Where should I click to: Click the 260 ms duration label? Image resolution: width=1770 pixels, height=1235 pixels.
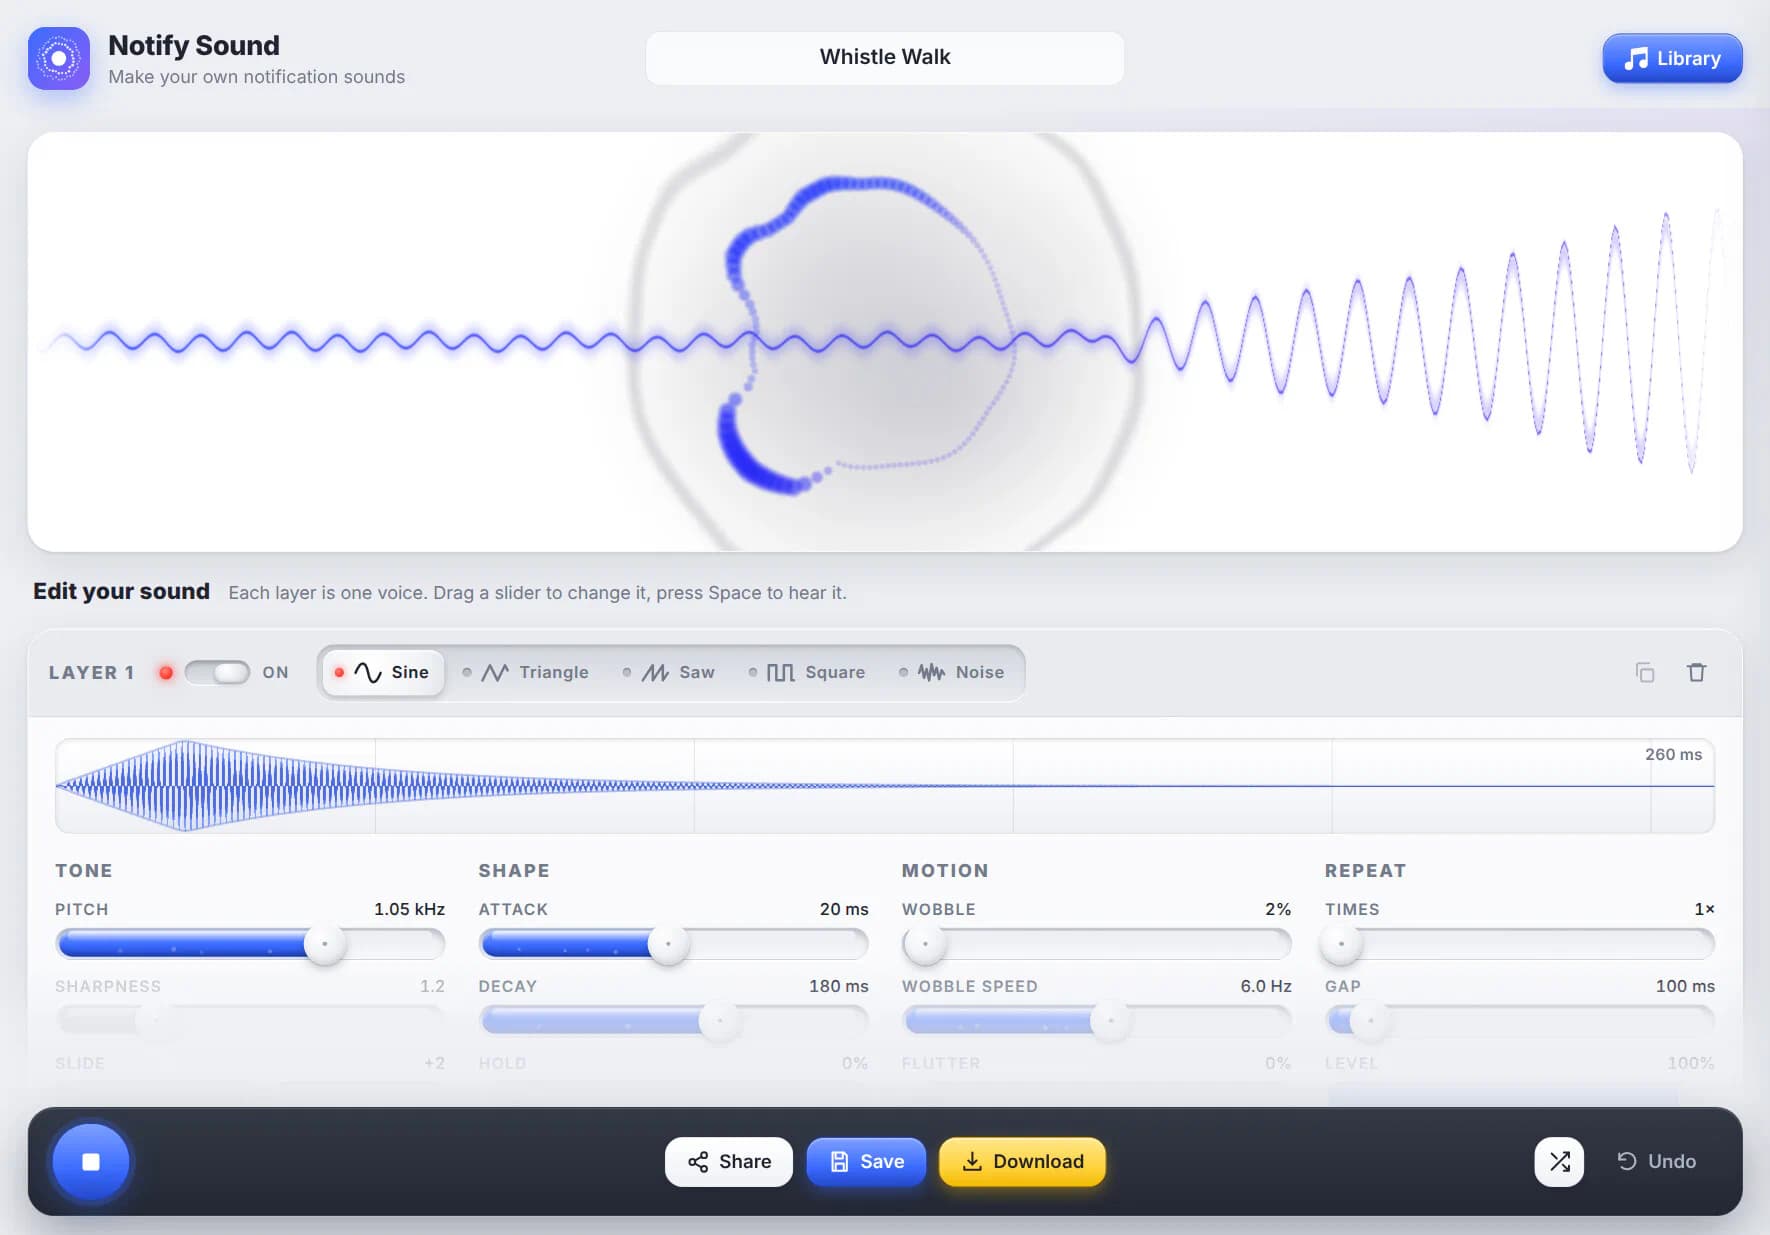point(1673,754)
